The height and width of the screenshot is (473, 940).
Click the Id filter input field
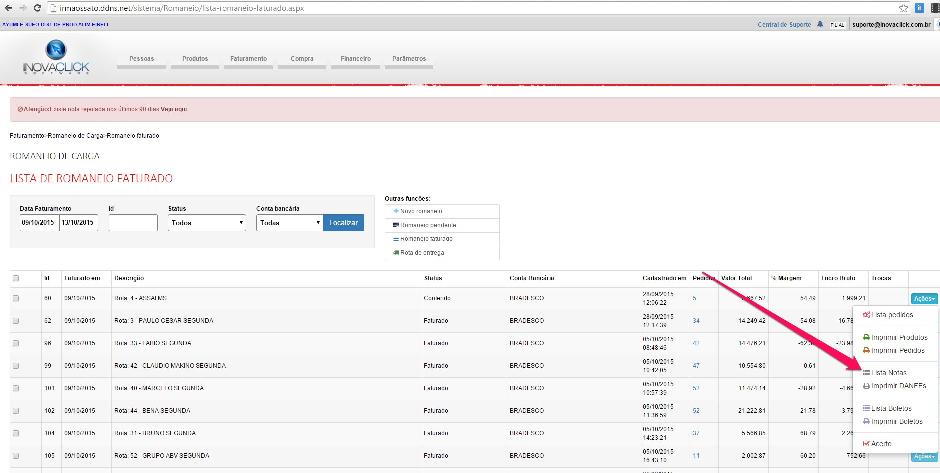click(x=132, y=223)
